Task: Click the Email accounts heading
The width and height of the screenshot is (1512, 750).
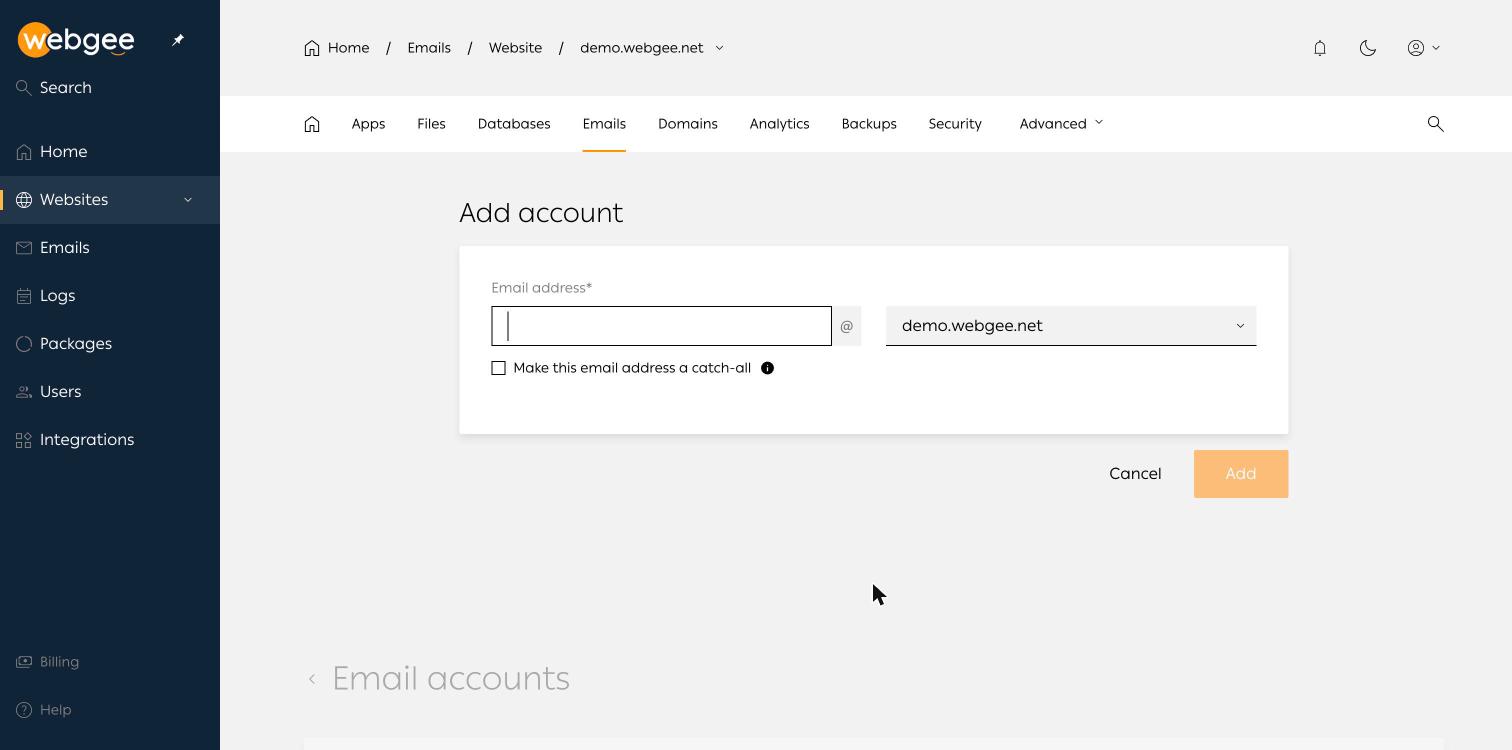Action: pyautogui.click(x=451, y=679)
